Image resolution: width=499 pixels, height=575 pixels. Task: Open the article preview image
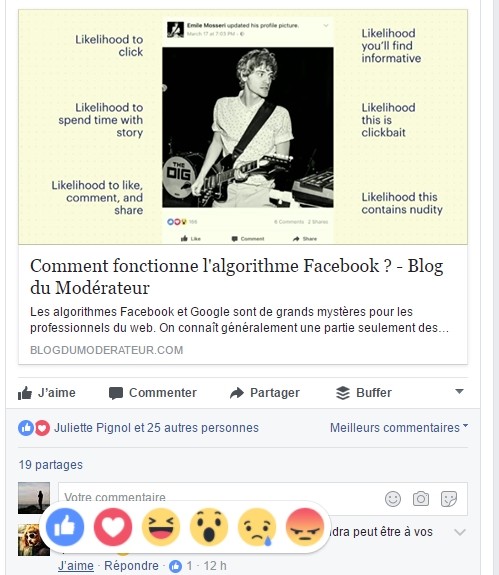point(243,127)
